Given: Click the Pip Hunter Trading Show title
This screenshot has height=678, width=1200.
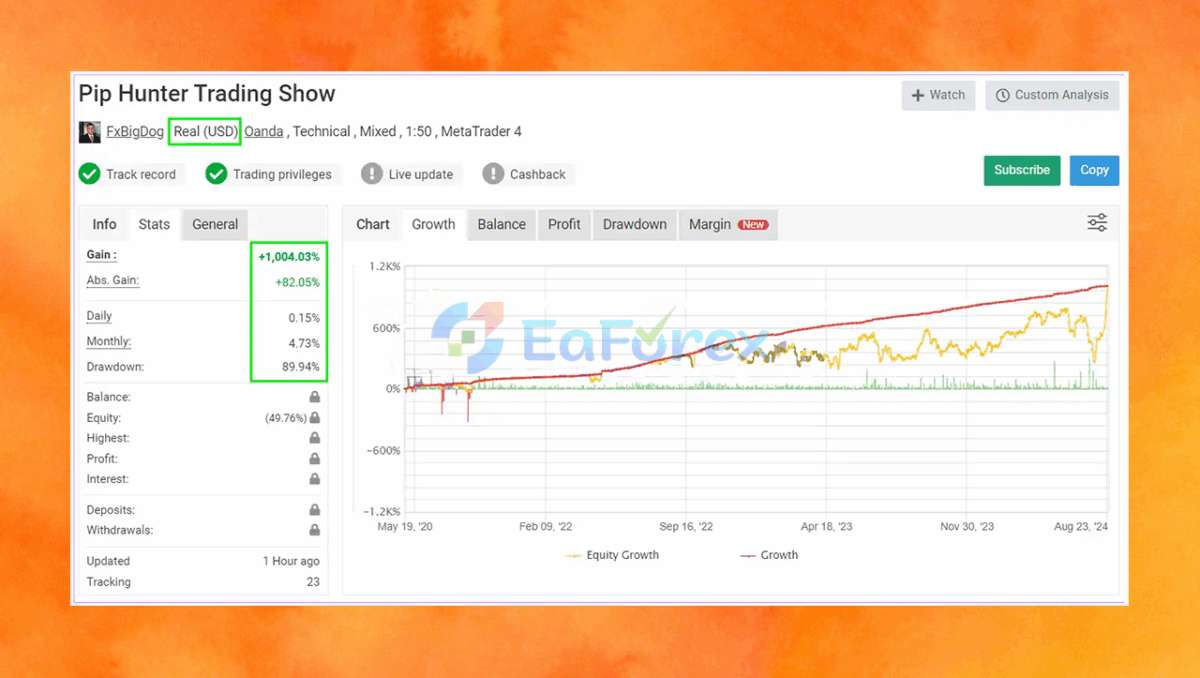Looking at the screenshot, I should (x=207, y=94).
